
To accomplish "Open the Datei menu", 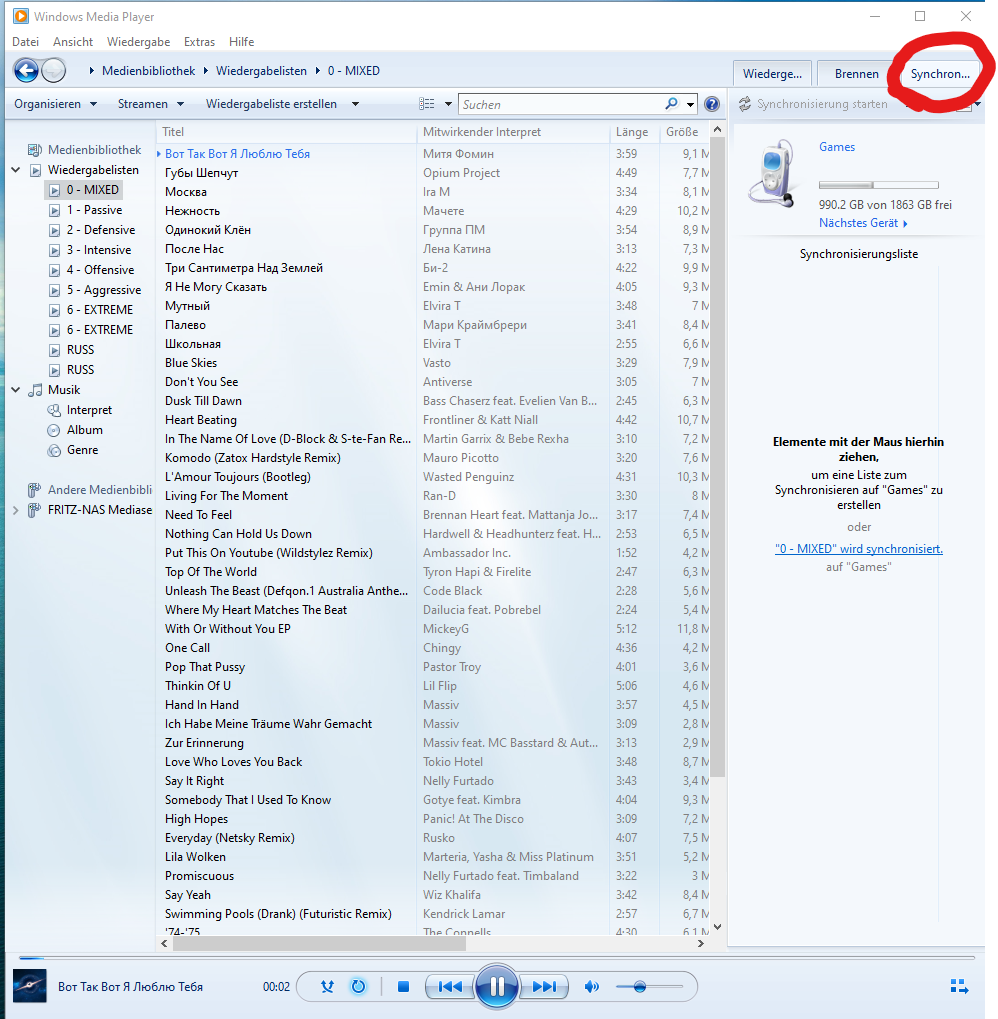I will point(25,42).
